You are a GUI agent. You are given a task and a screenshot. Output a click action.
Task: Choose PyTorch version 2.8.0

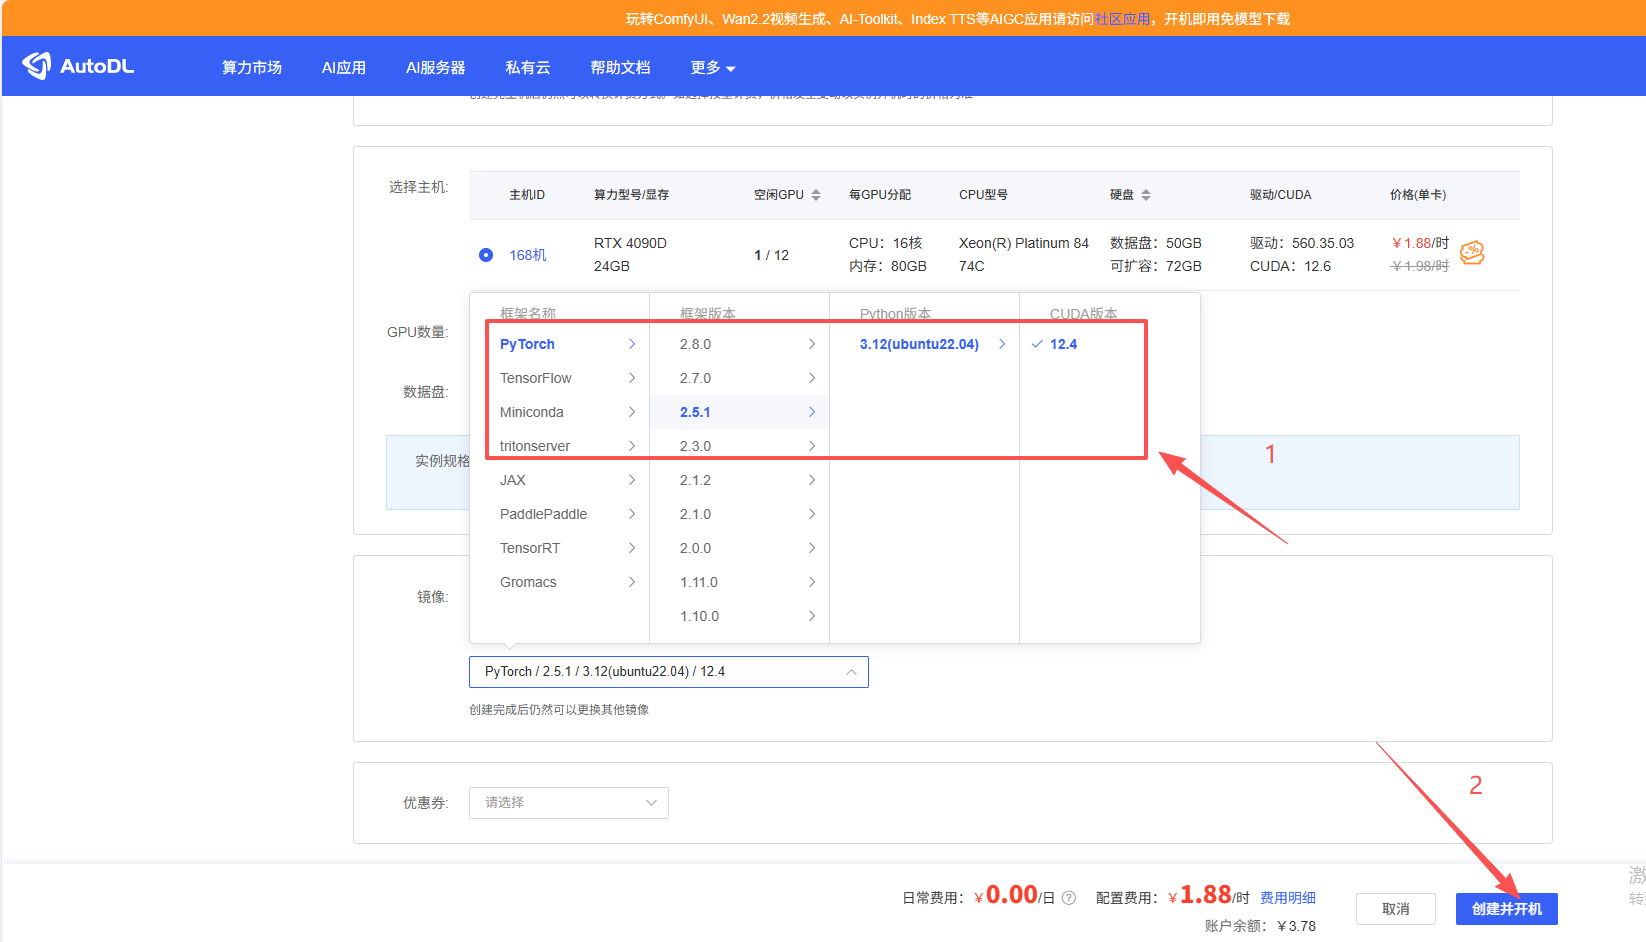click(696, 344)
